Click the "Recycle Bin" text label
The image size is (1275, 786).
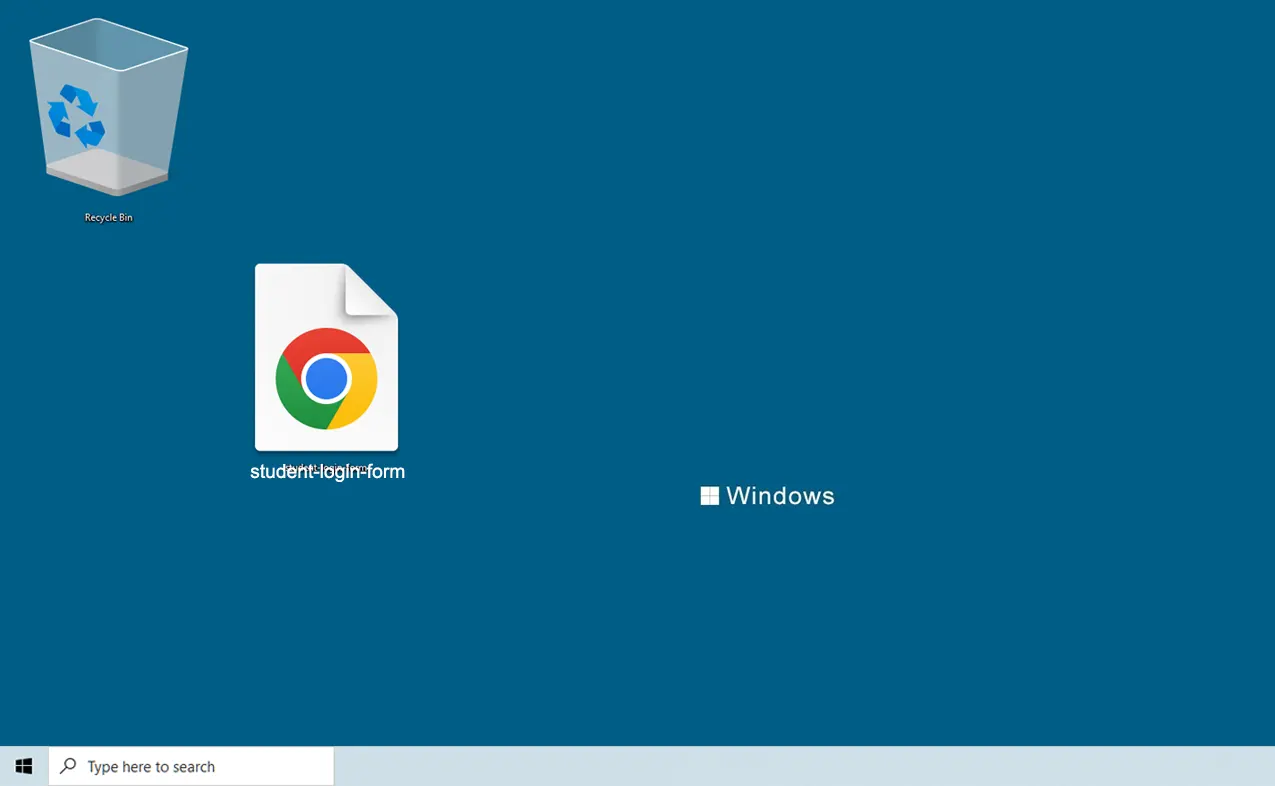(108, 217)
